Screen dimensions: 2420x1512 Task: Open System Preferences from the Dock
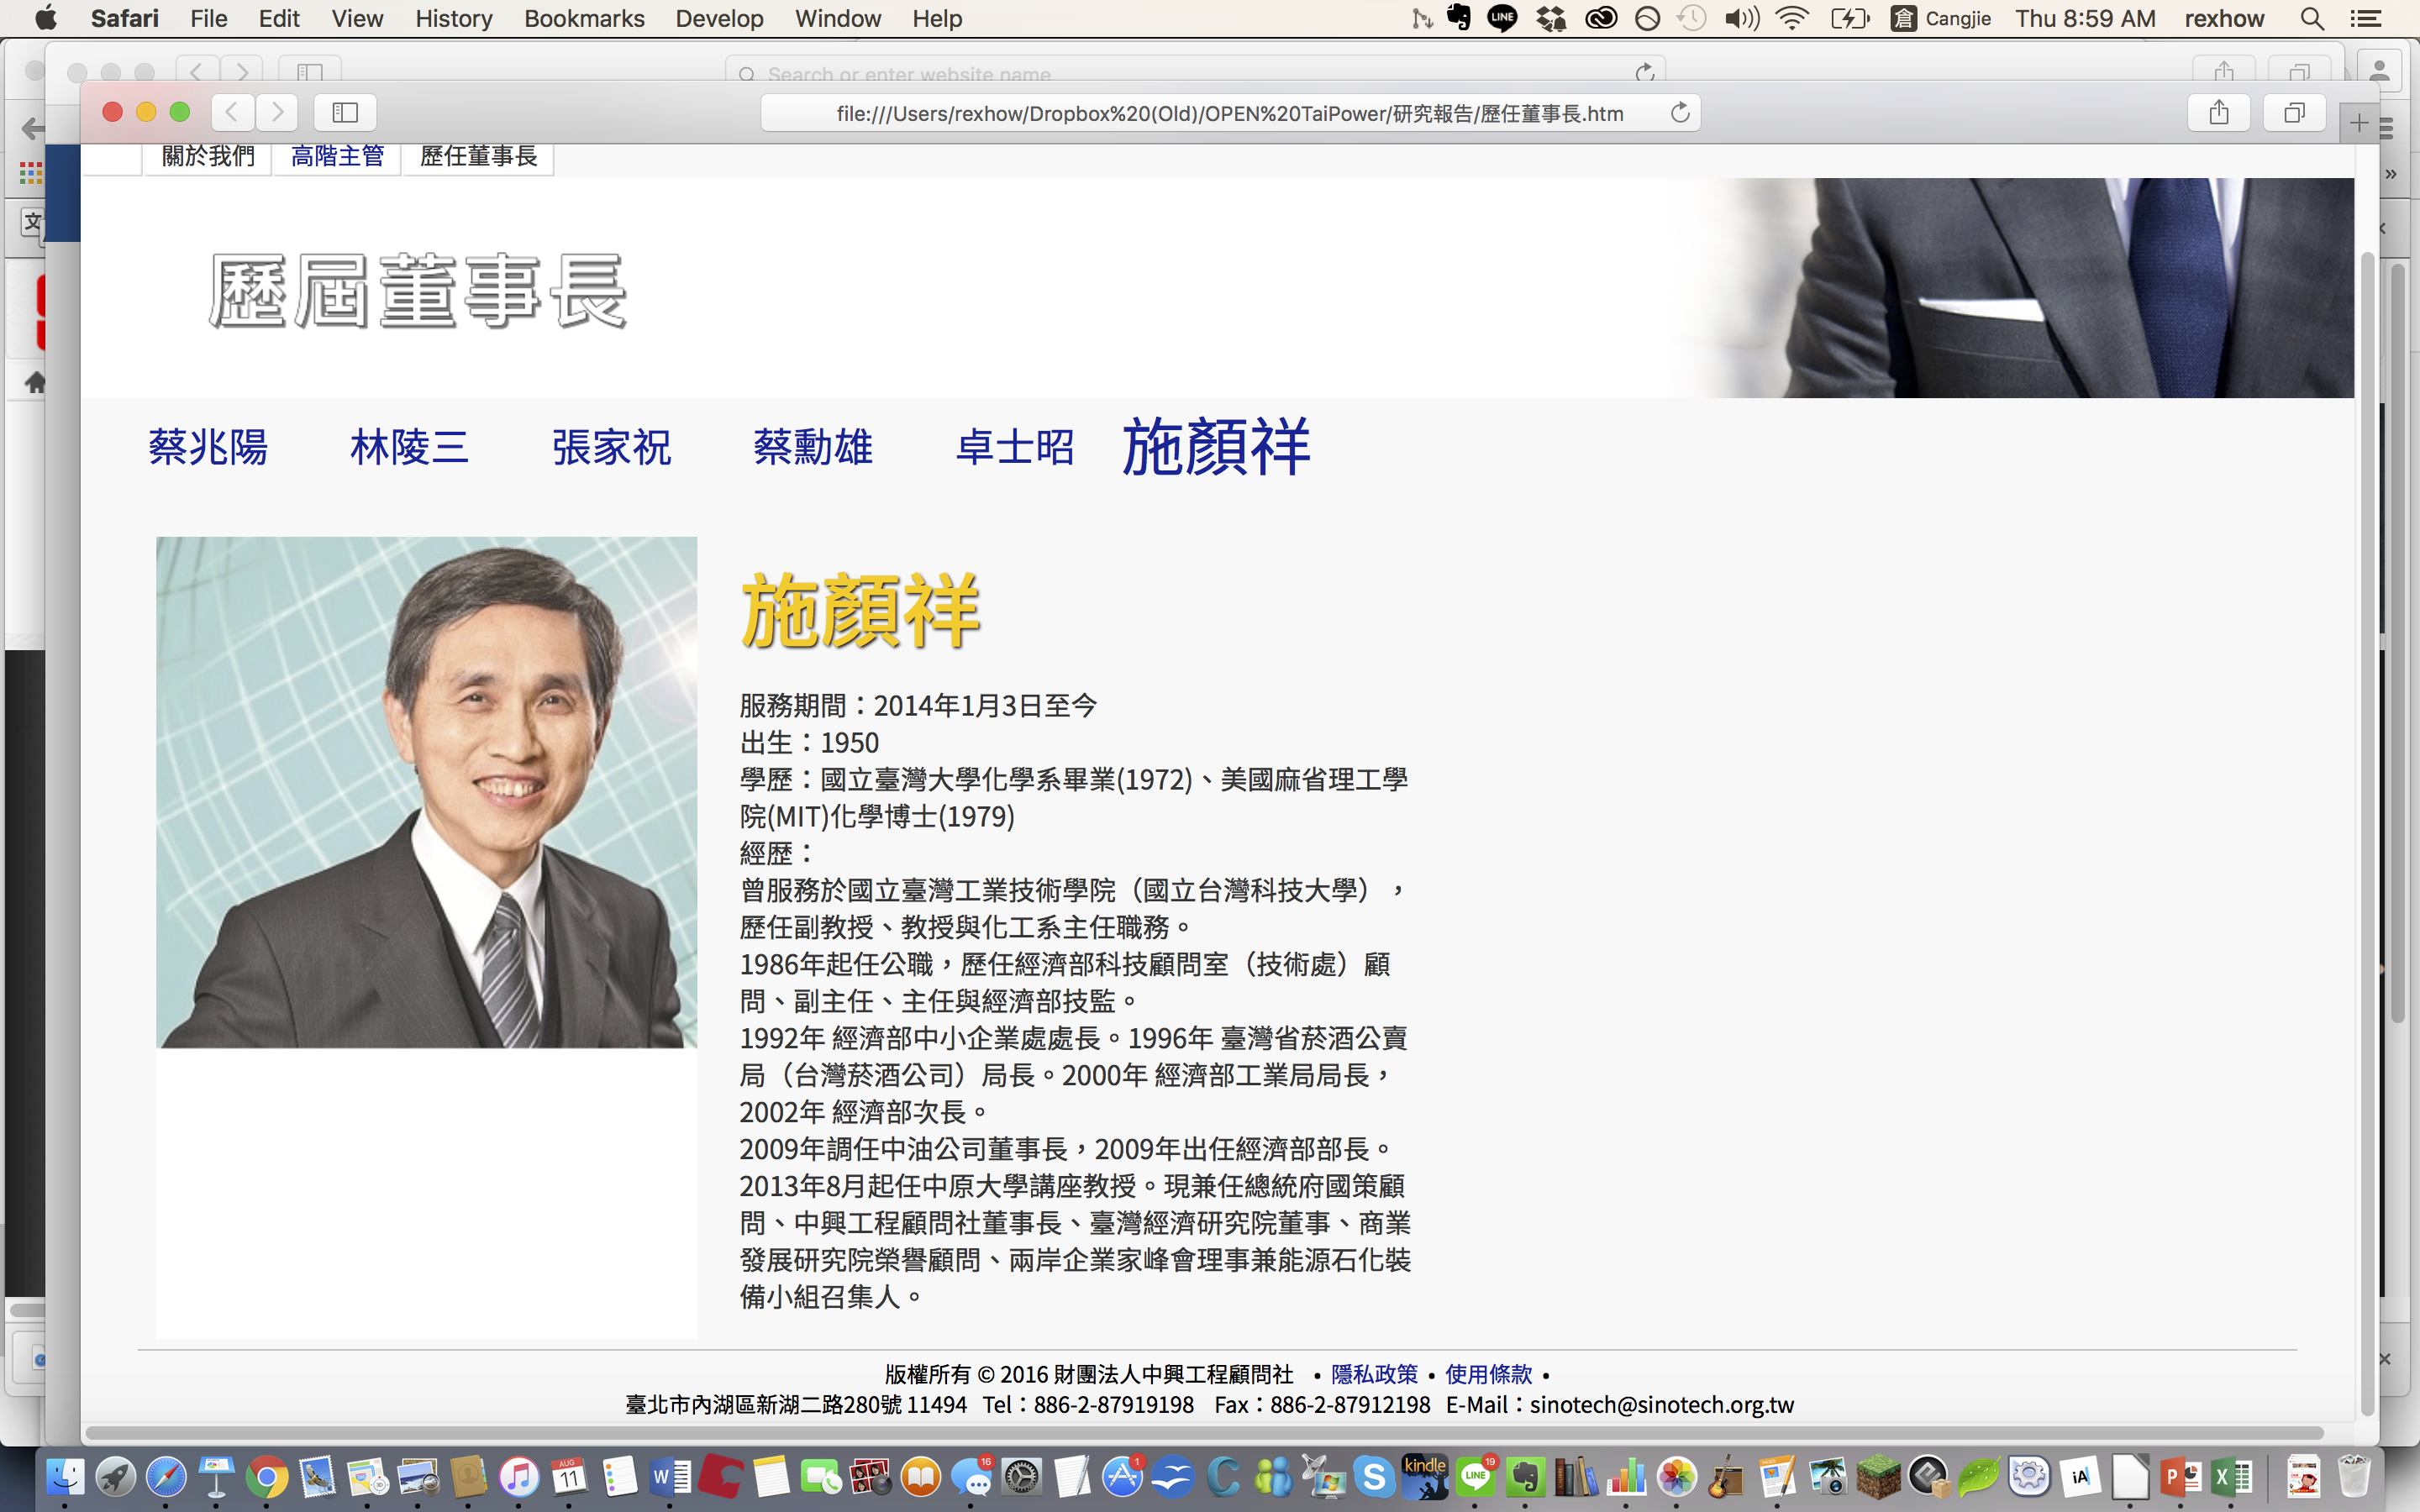click(1022, 1476)
